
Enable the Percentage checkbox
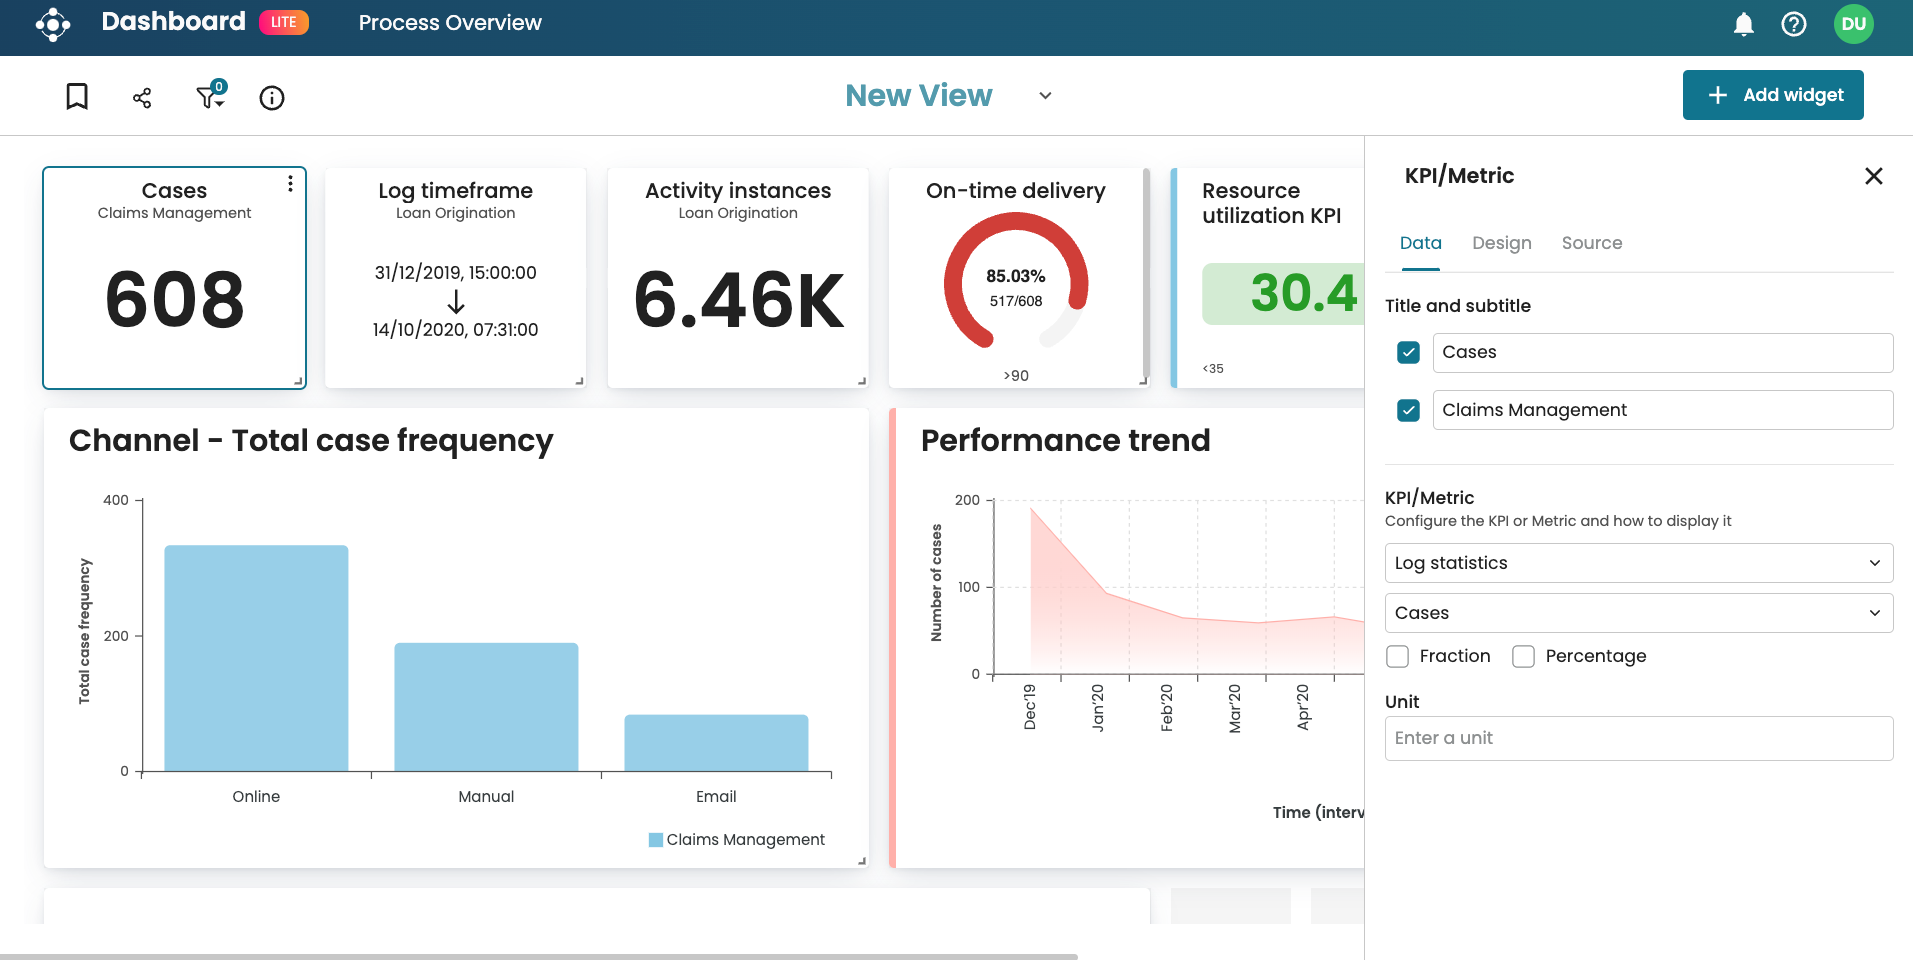tap(1523, 657)
